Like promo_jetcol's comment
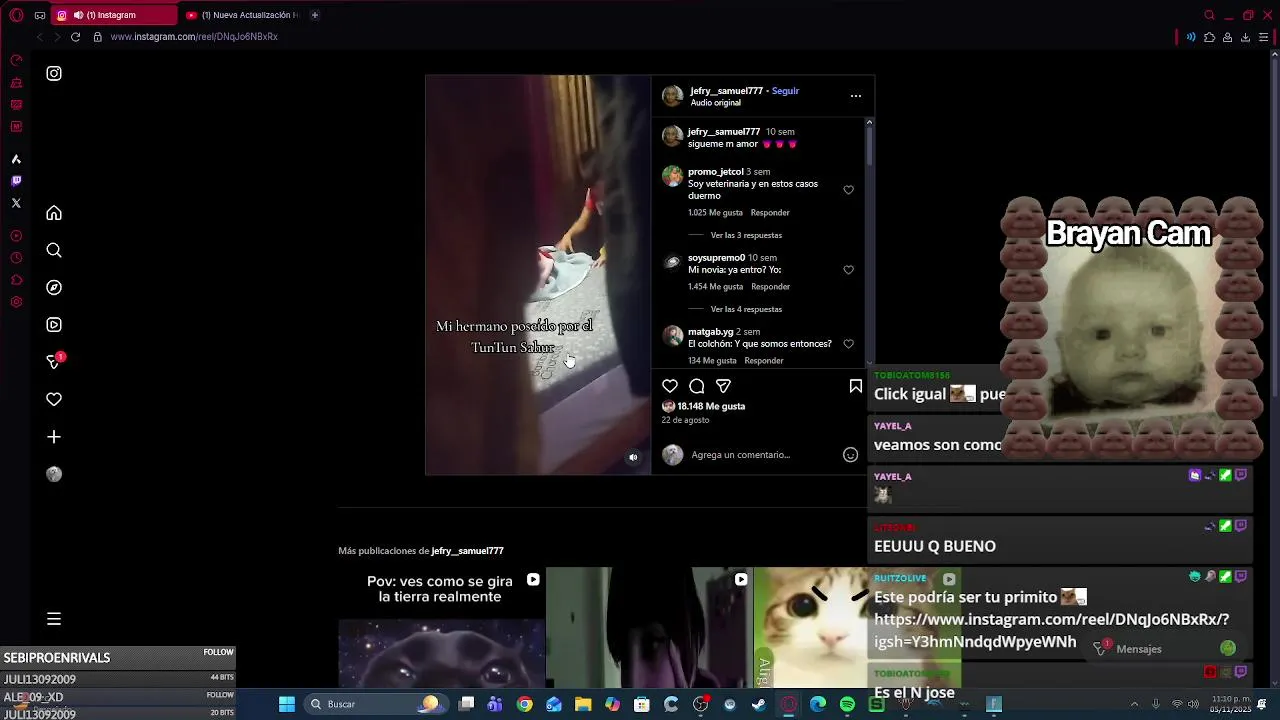The height and width of the screenshot is (720, 1280). (848, 190)
